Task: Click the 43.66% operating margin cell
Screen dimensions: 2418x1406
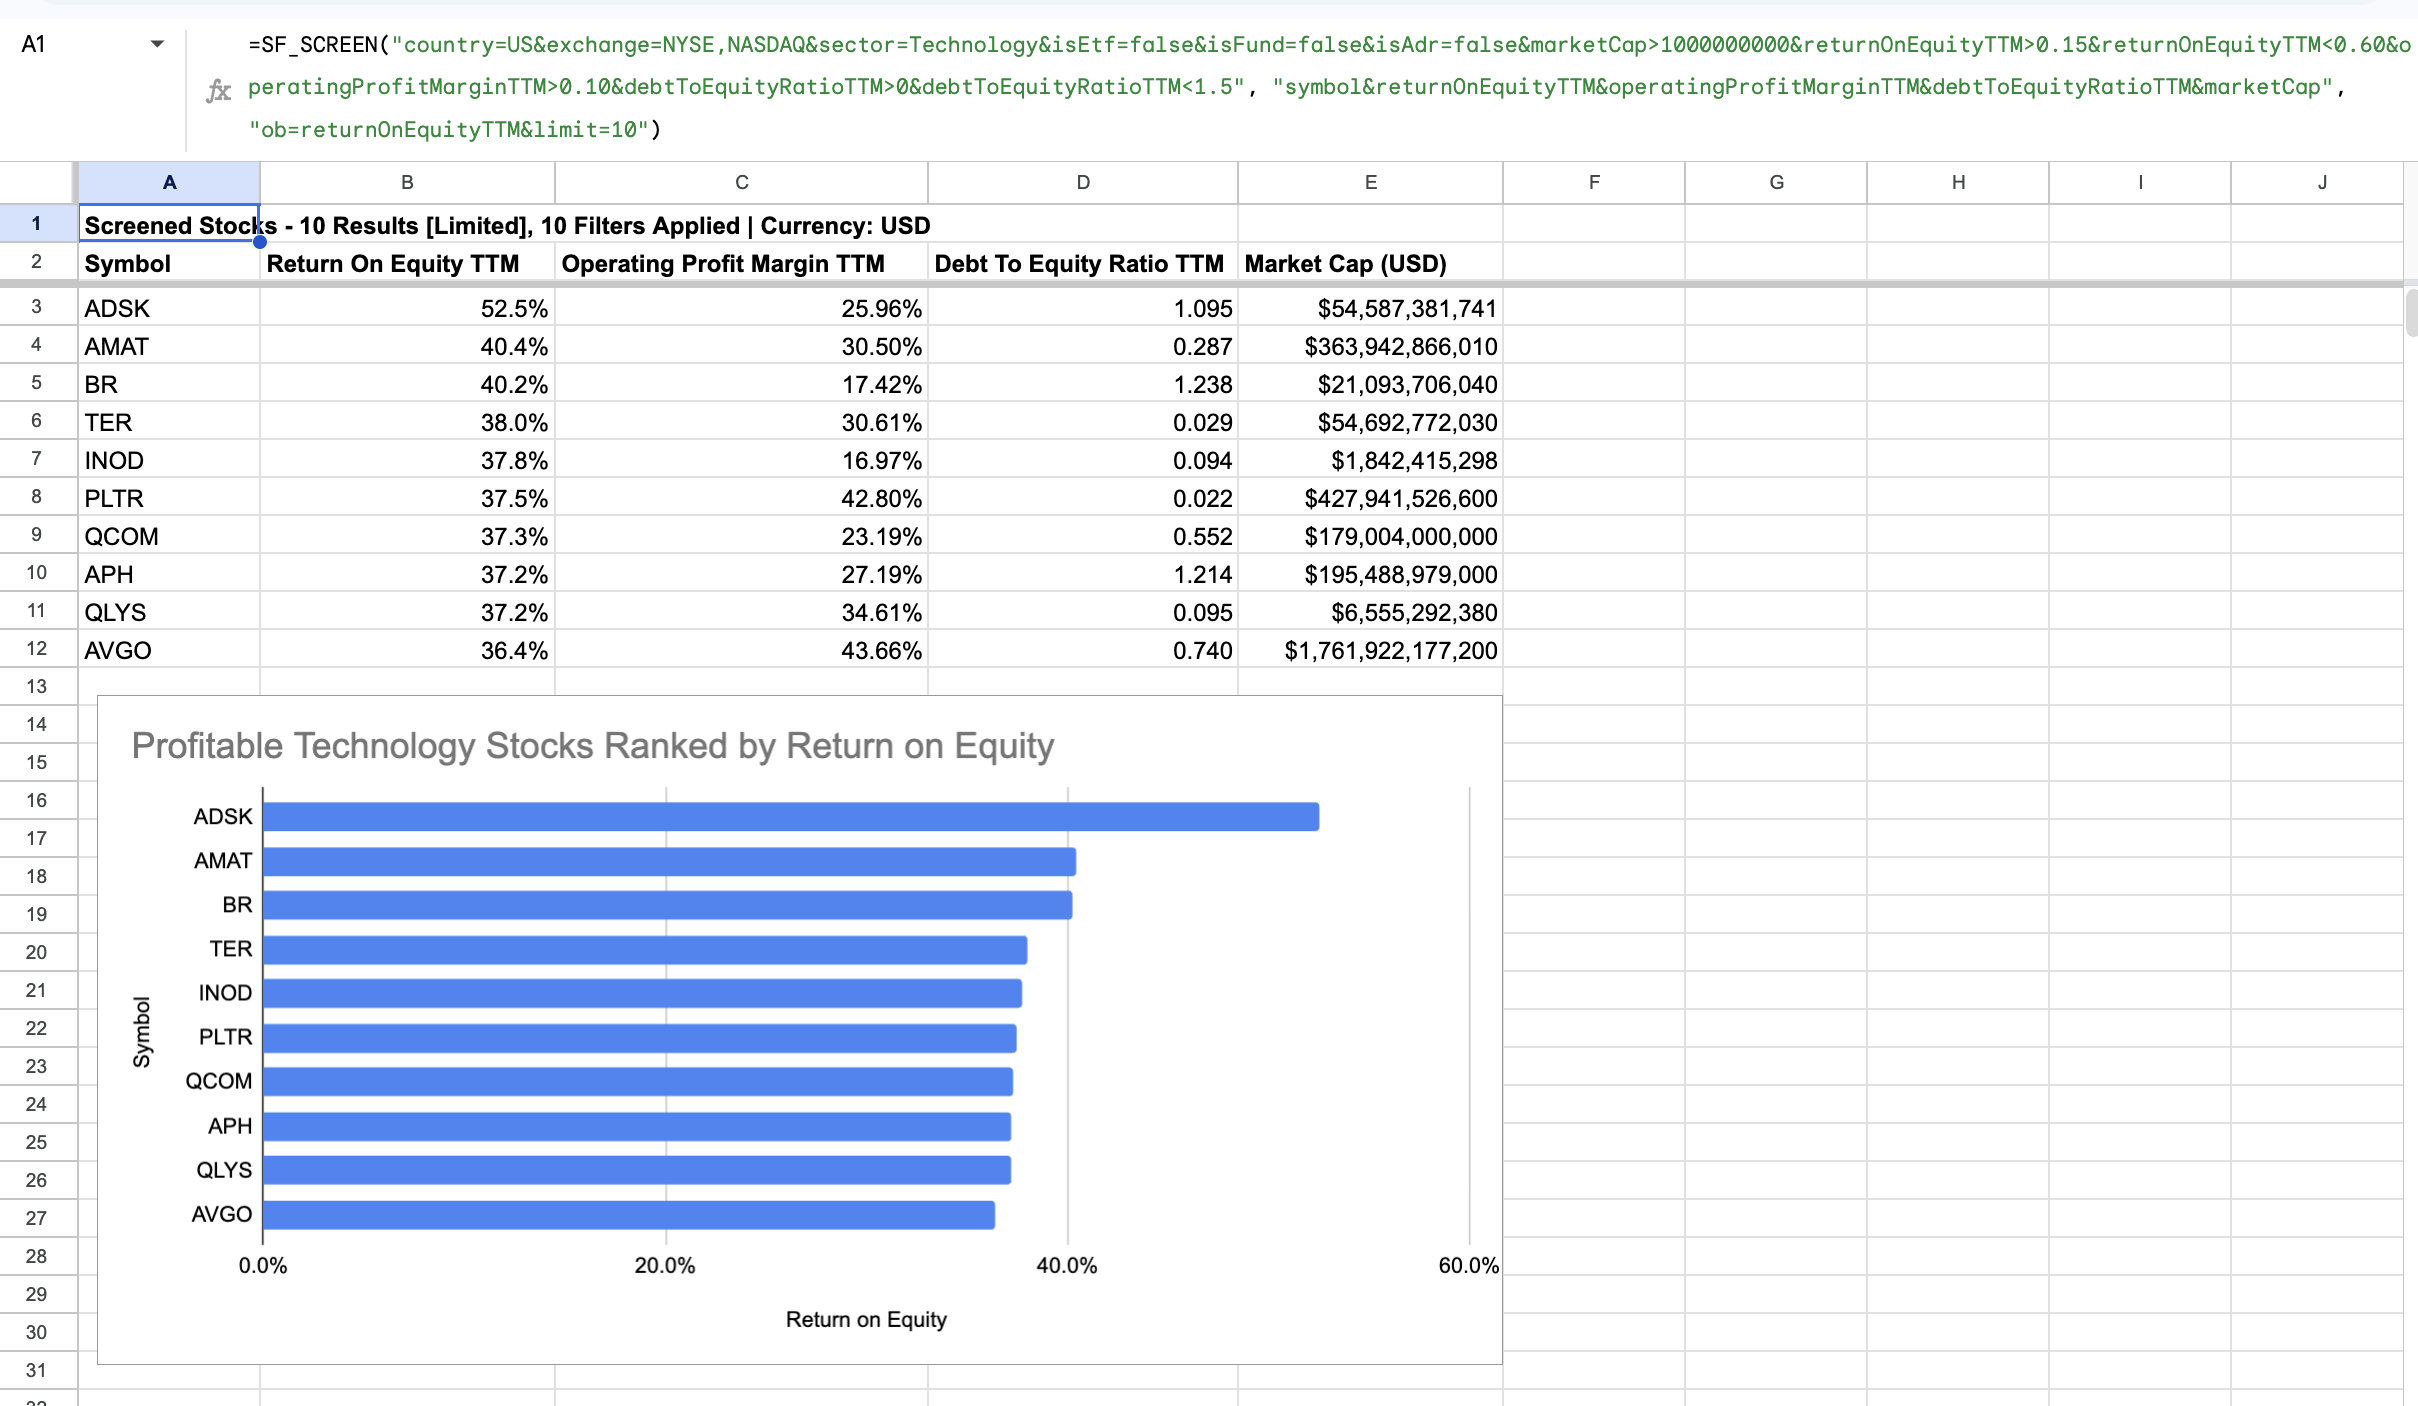Action: tap(741, 650)
